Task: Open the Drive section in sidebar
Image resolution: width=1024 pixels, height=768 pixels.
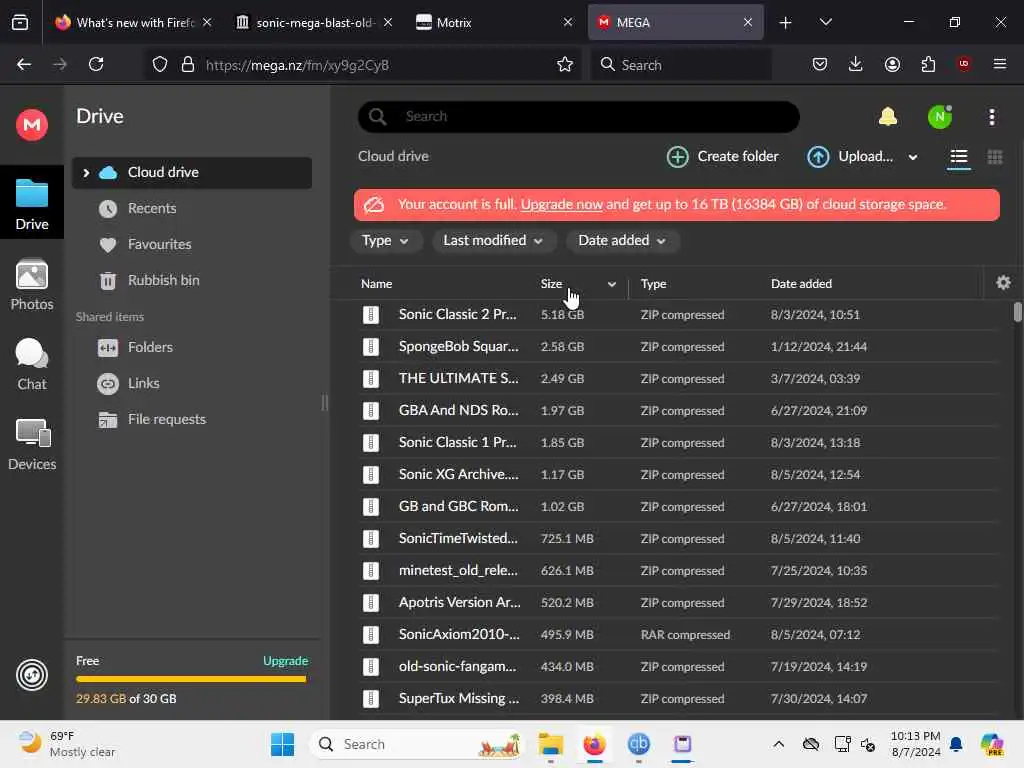Action: [x=32, y=204]
